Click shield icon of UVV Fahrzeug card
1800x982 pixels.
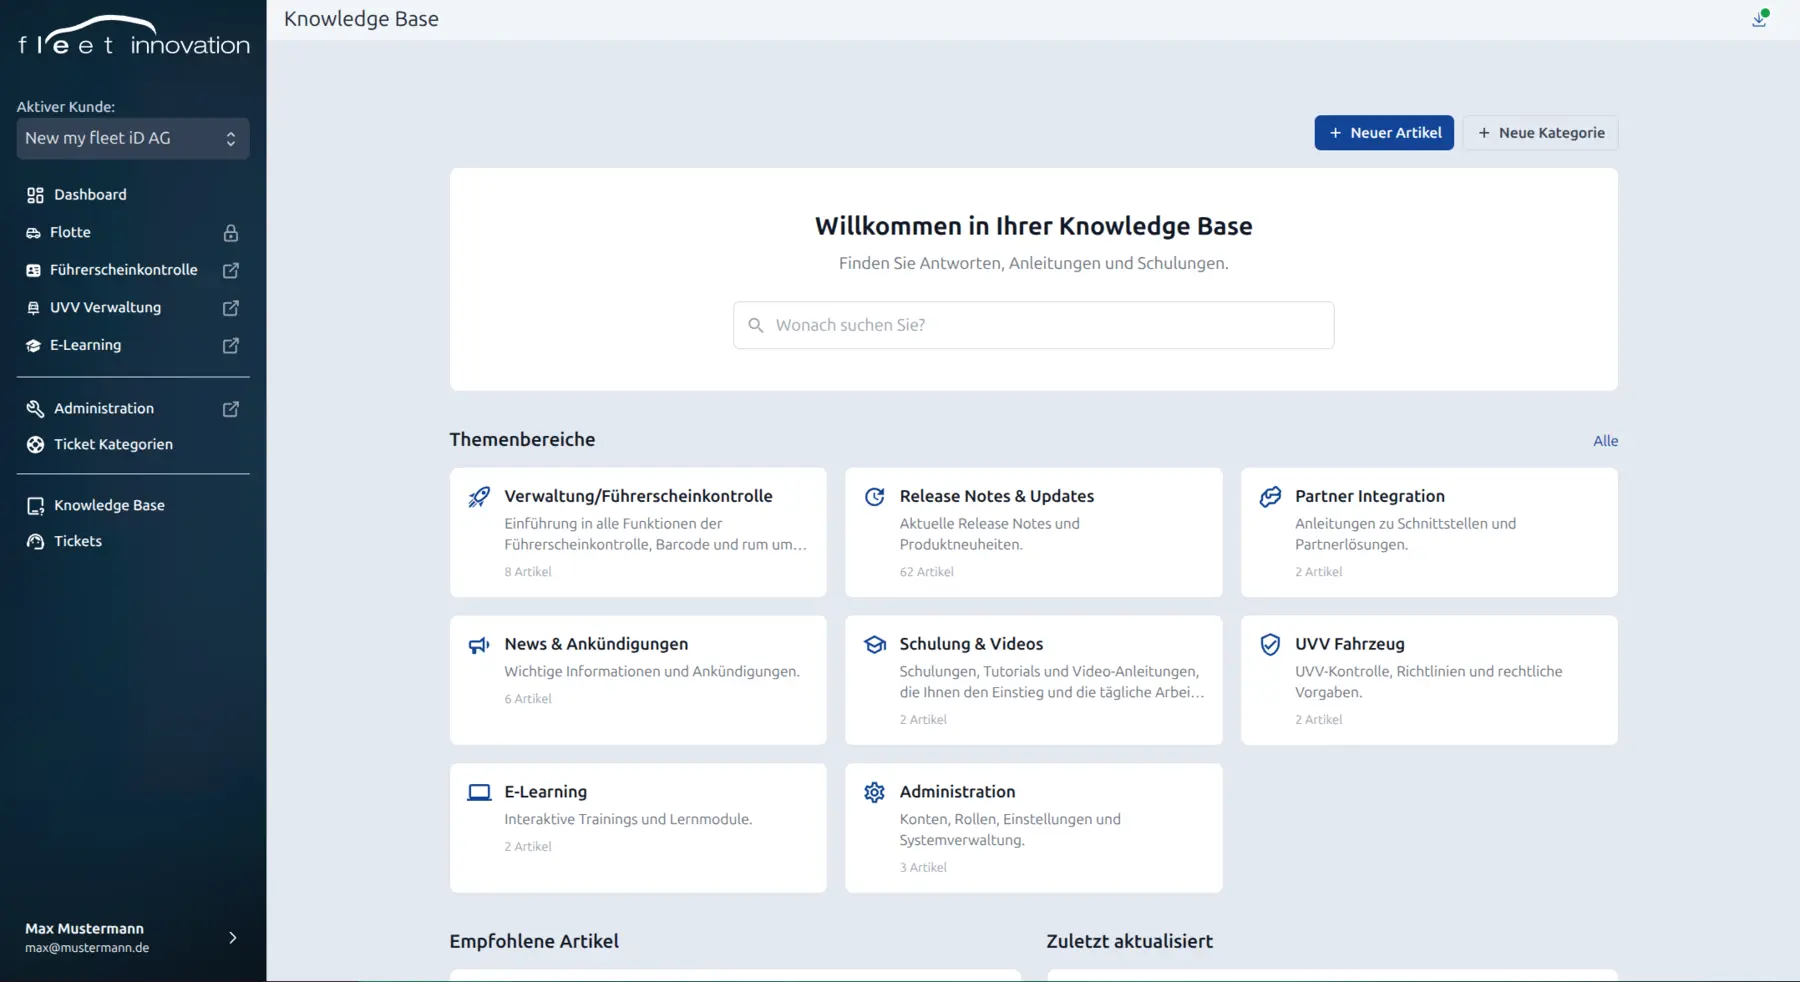pos(1270,645)
